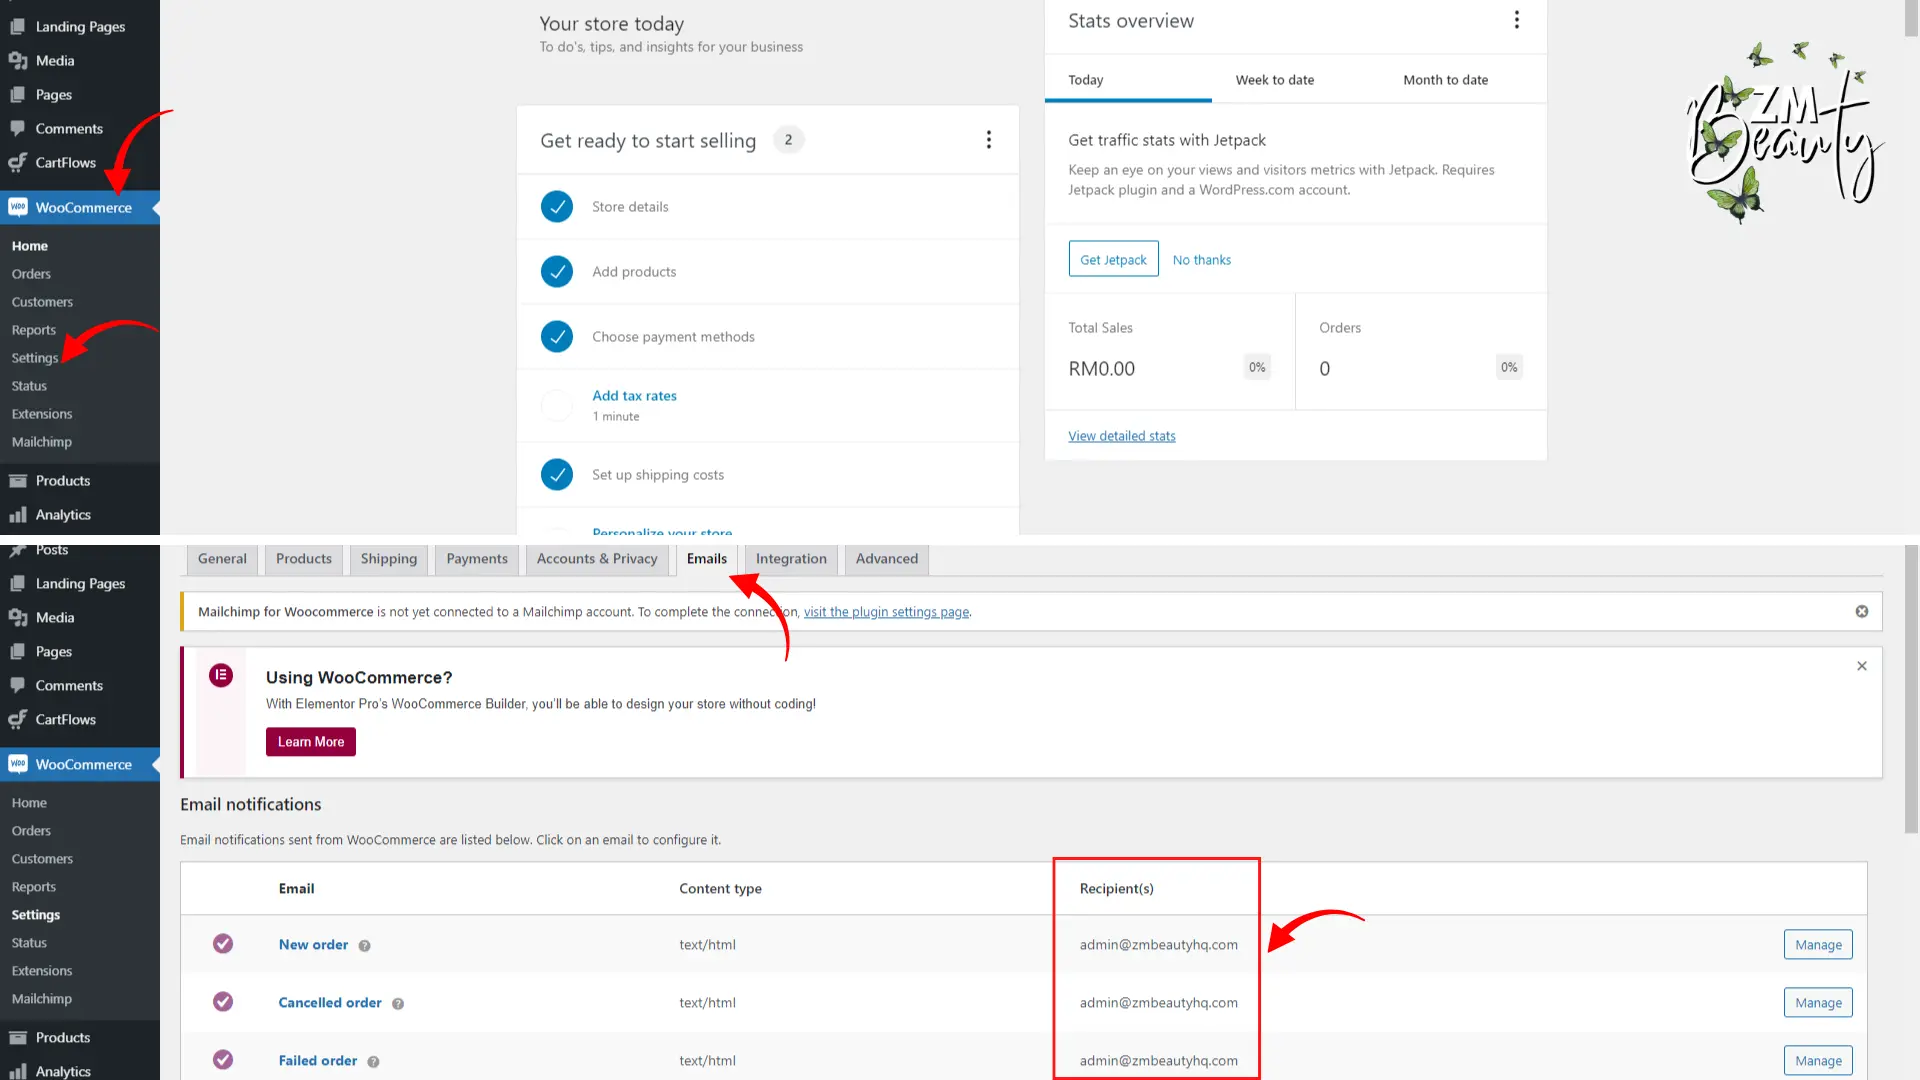Dismiss the Mailchimp connection notice
Screen dimensions: 1920x1080
click(1862, 612)
